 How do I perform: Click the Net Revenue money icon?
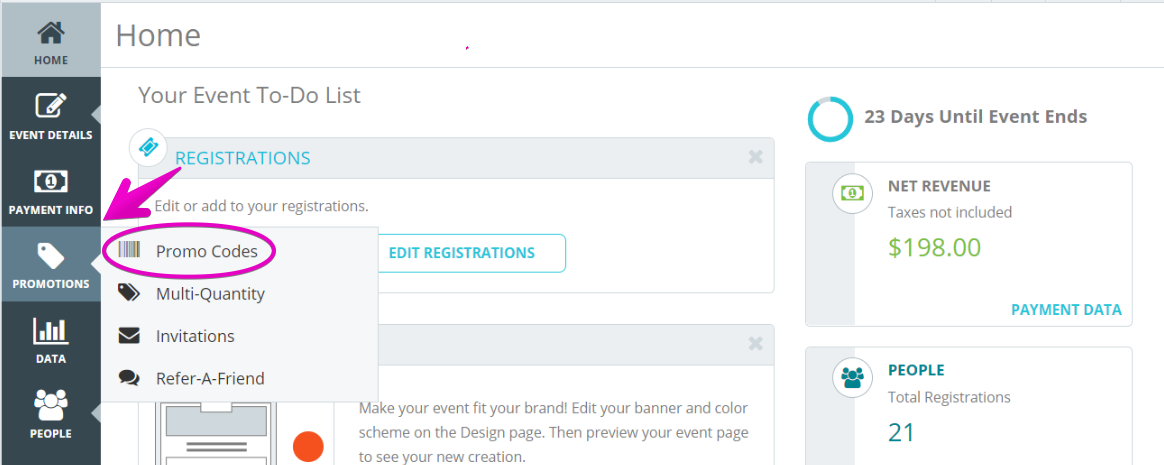click(x=852, y=193)
